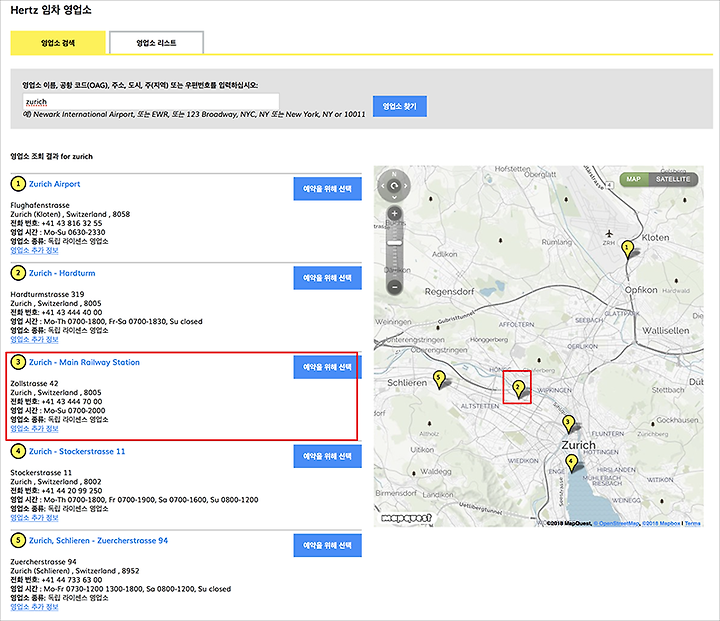Click the address text Hardturmstrasse 319
This screenshot has height=621, width=720.
coord(47,294)
